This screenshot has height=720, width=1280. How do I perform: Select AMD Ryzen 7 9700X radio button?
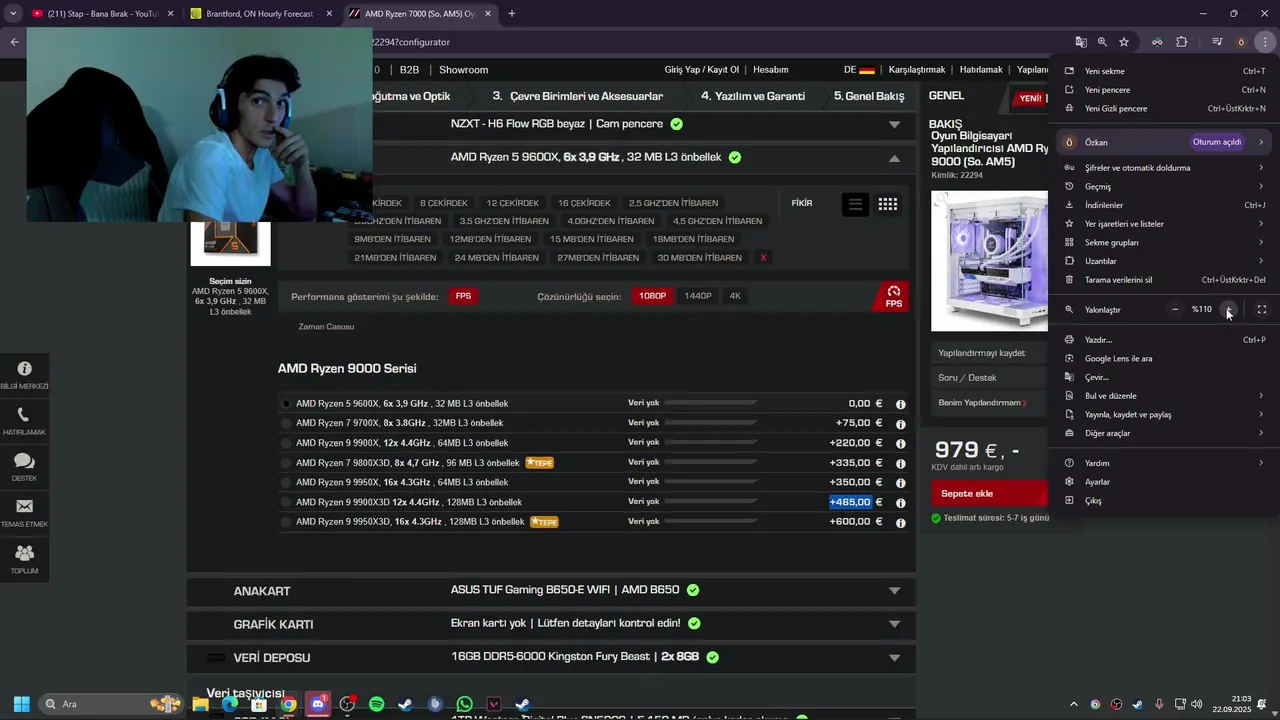(x=286, y=423)
